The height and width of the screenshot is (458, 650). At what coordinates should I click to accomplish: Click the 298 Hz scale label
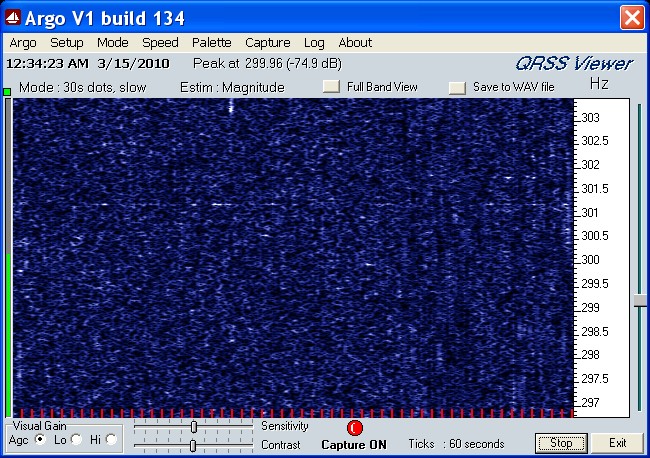[x=591, y=355]
